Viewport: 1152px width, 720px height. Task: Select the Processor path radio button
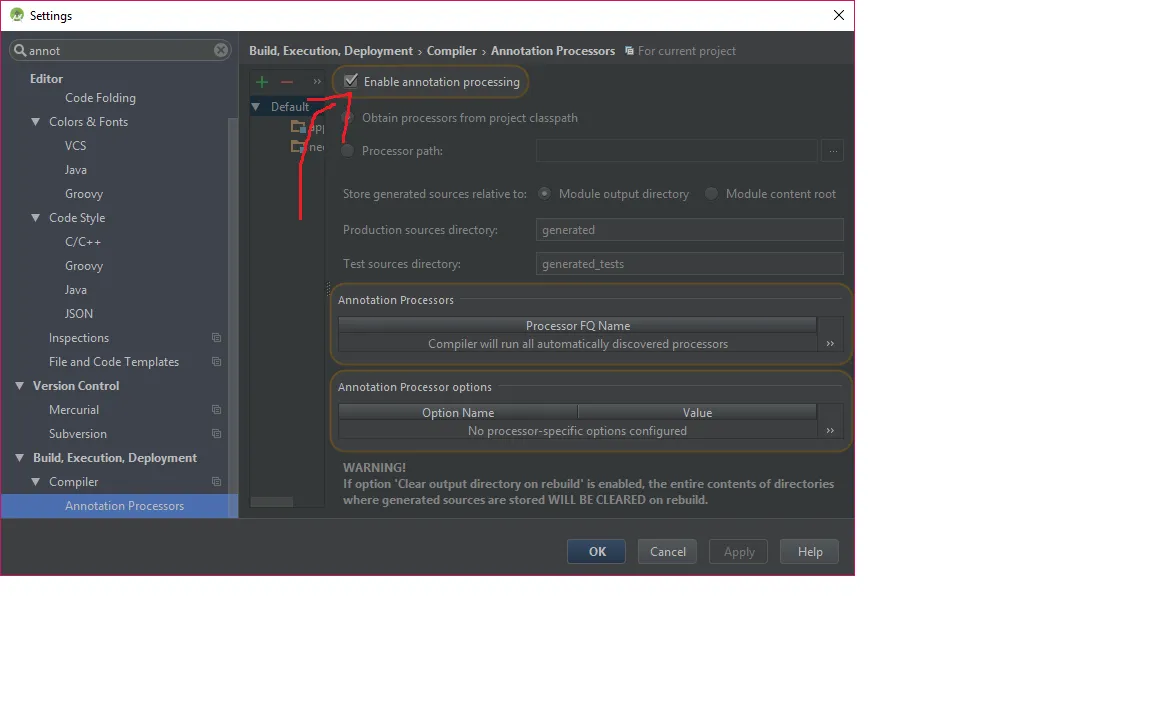click(x=348, y=151)
